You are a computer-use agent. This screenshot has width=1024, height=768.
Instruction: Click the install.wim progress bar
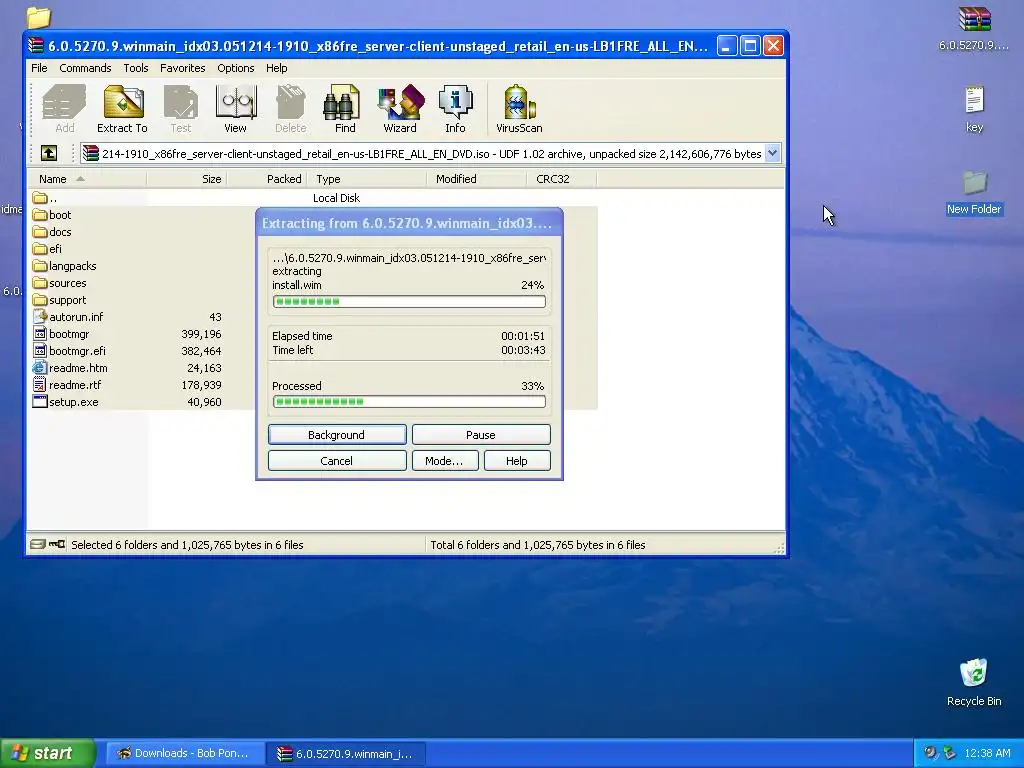(x=409, y=301)
